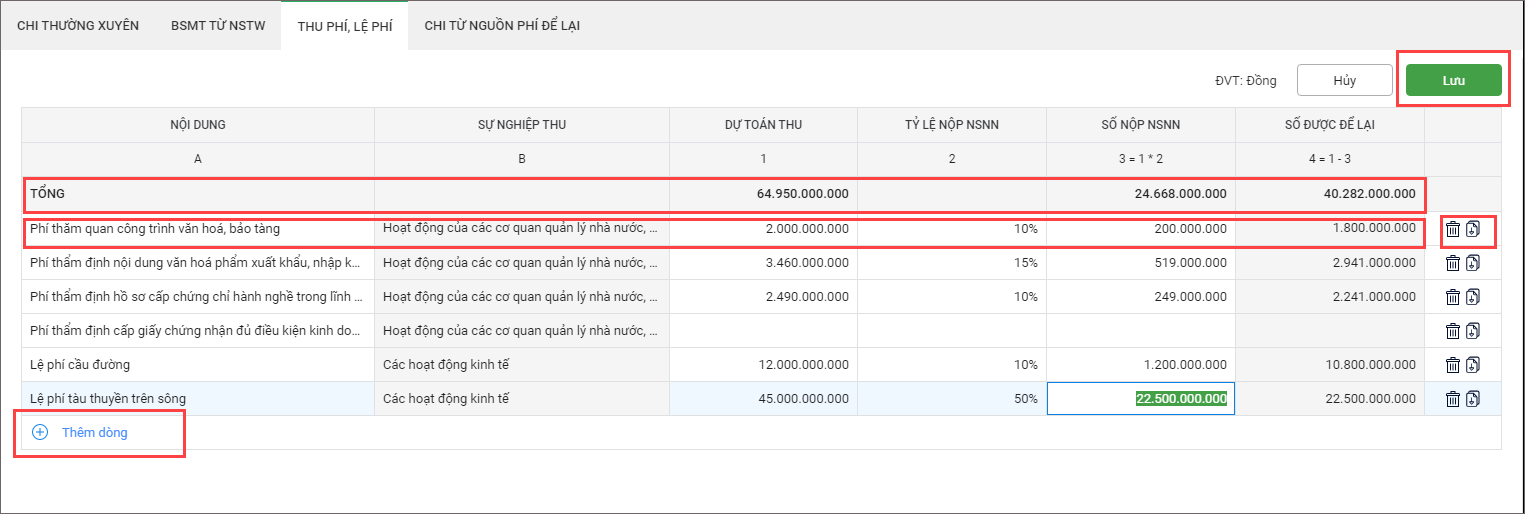Trash the Lệ phí tàu thuyền trên sông row

[x=1453, y=399]
